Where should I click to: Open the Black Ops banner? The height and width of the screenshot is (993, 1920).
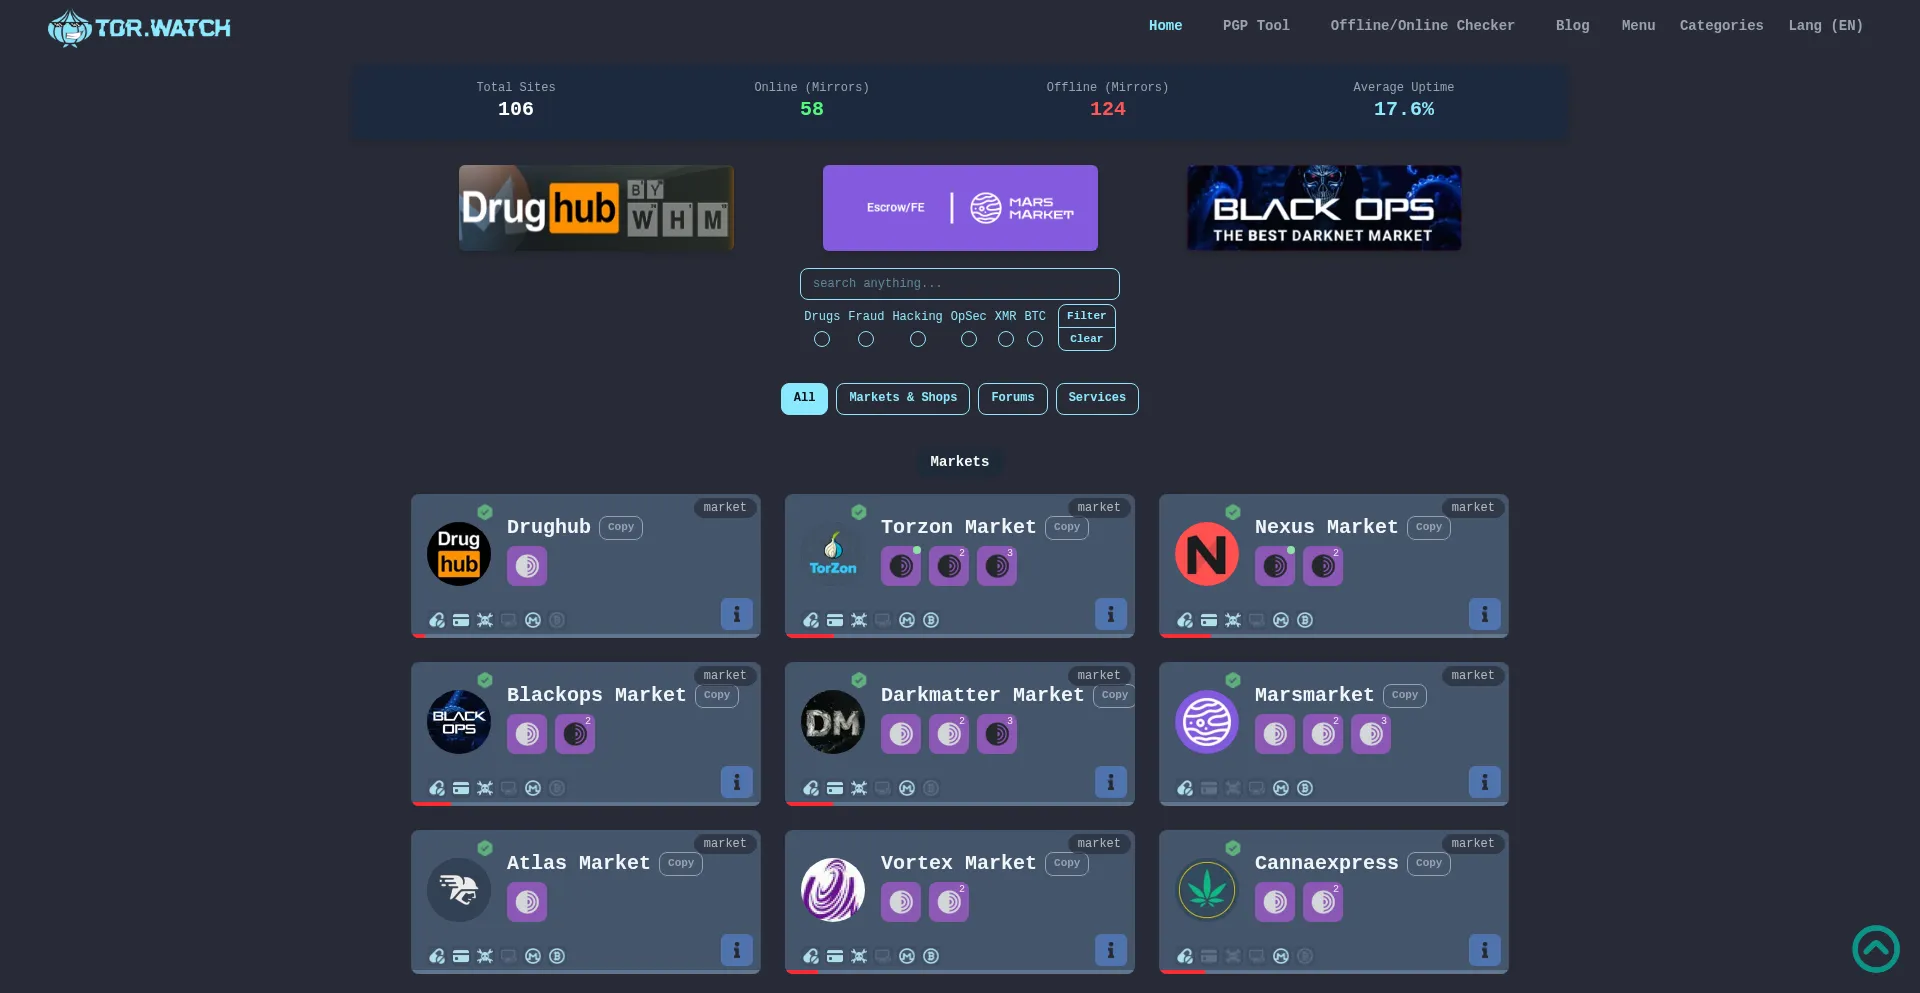coord(1324,208)
